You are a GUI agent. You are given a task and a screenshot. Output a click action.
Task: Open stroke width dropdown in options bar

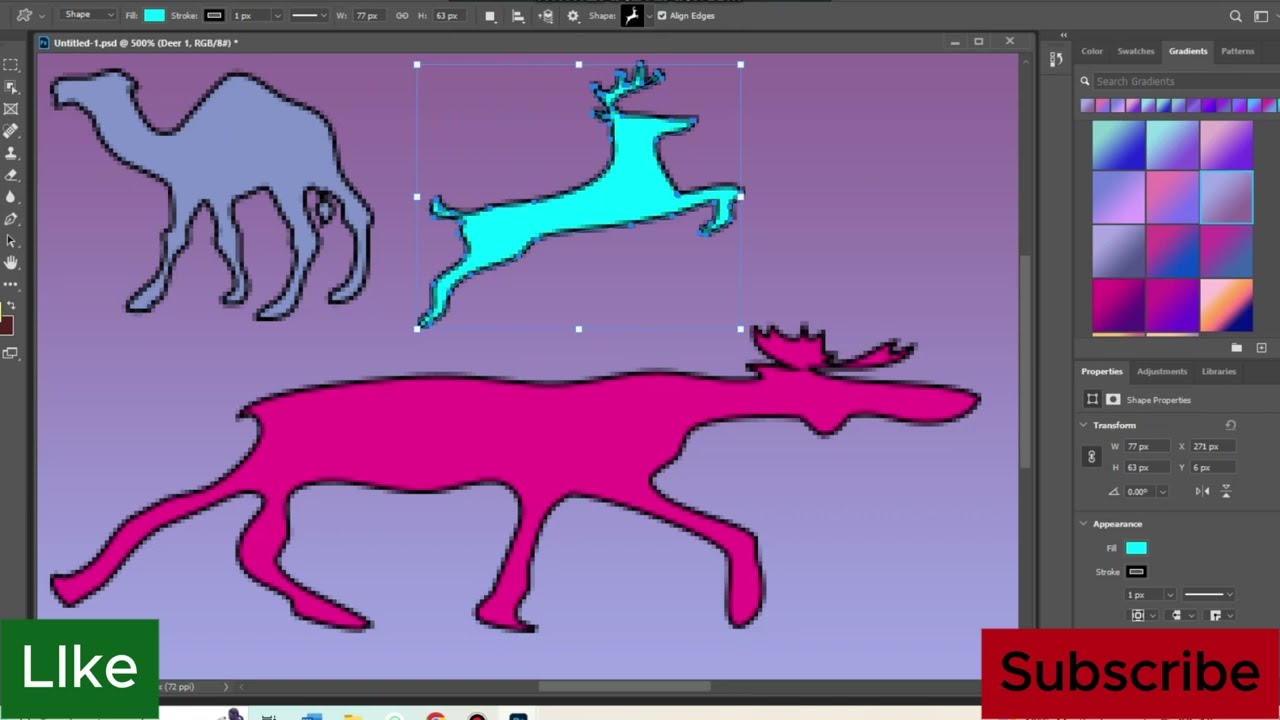click(x=278, y=16)
